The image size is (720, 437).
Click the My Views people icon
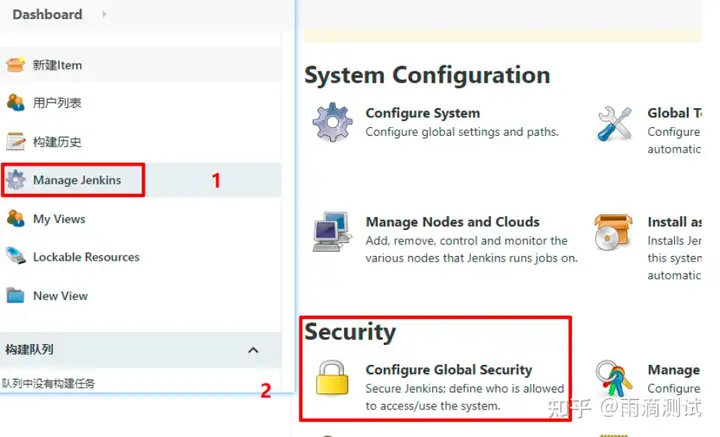pos(16,218)
